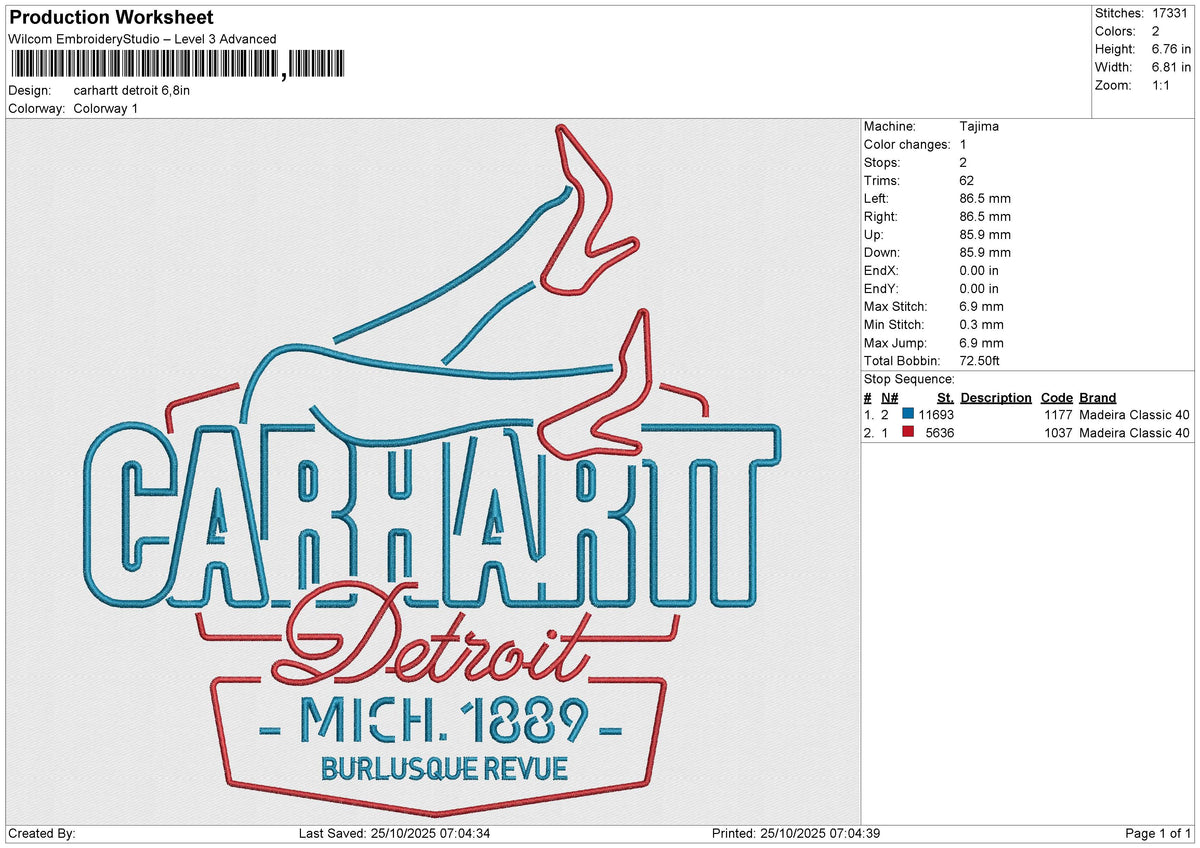Click the 'Created By:' footer label
This screenshot has width=1200, height=848.
41,834
